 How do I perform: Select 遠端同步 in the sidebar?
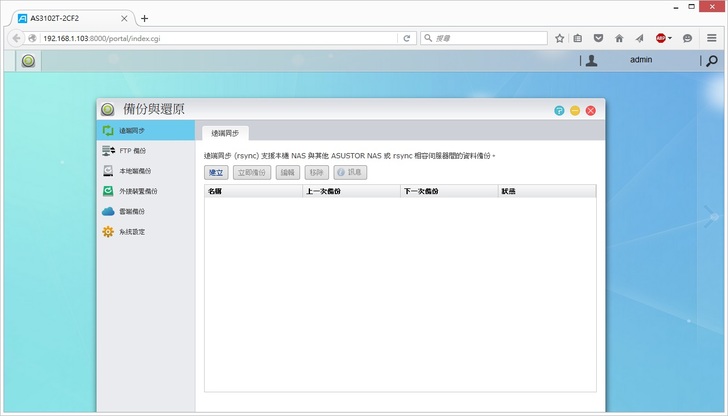[x=132, y=131]
